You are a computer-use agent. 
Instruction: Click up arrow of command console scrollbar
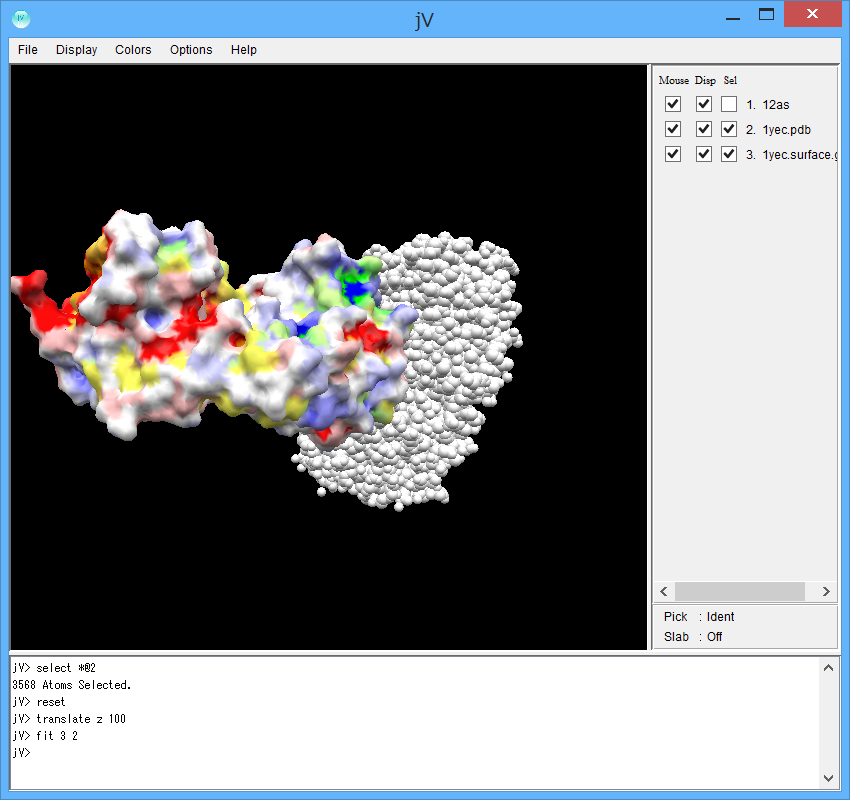click(x=828, y=668)
